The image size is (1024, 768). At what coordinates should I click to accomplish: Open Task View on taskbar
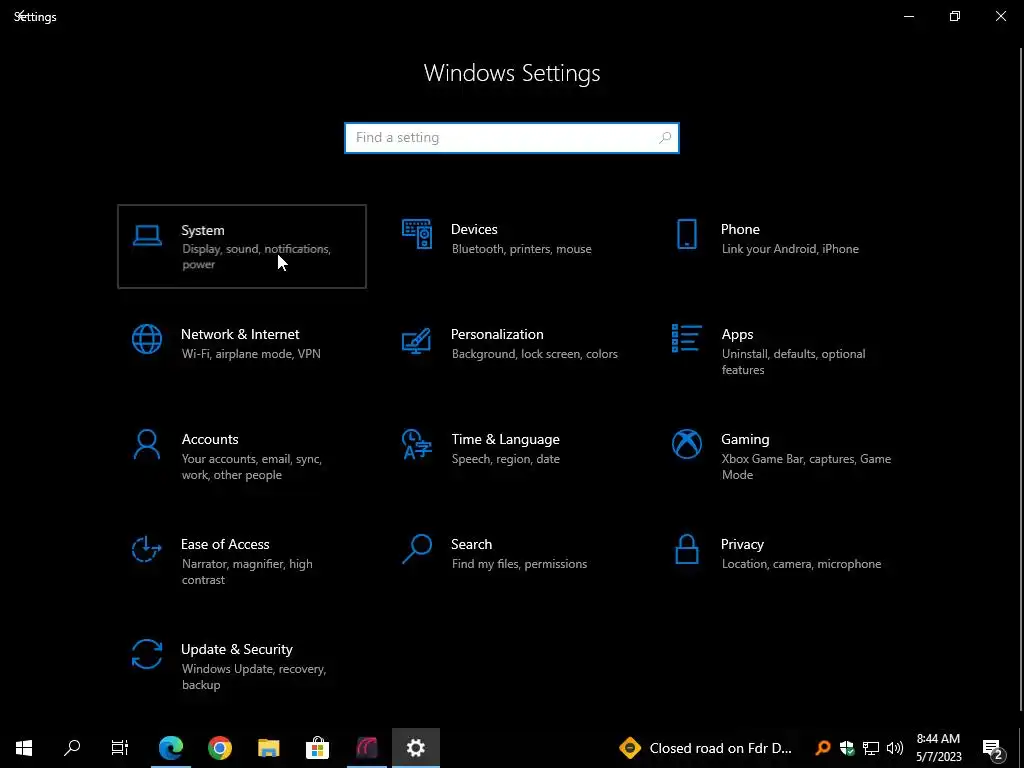click(120, 748)
